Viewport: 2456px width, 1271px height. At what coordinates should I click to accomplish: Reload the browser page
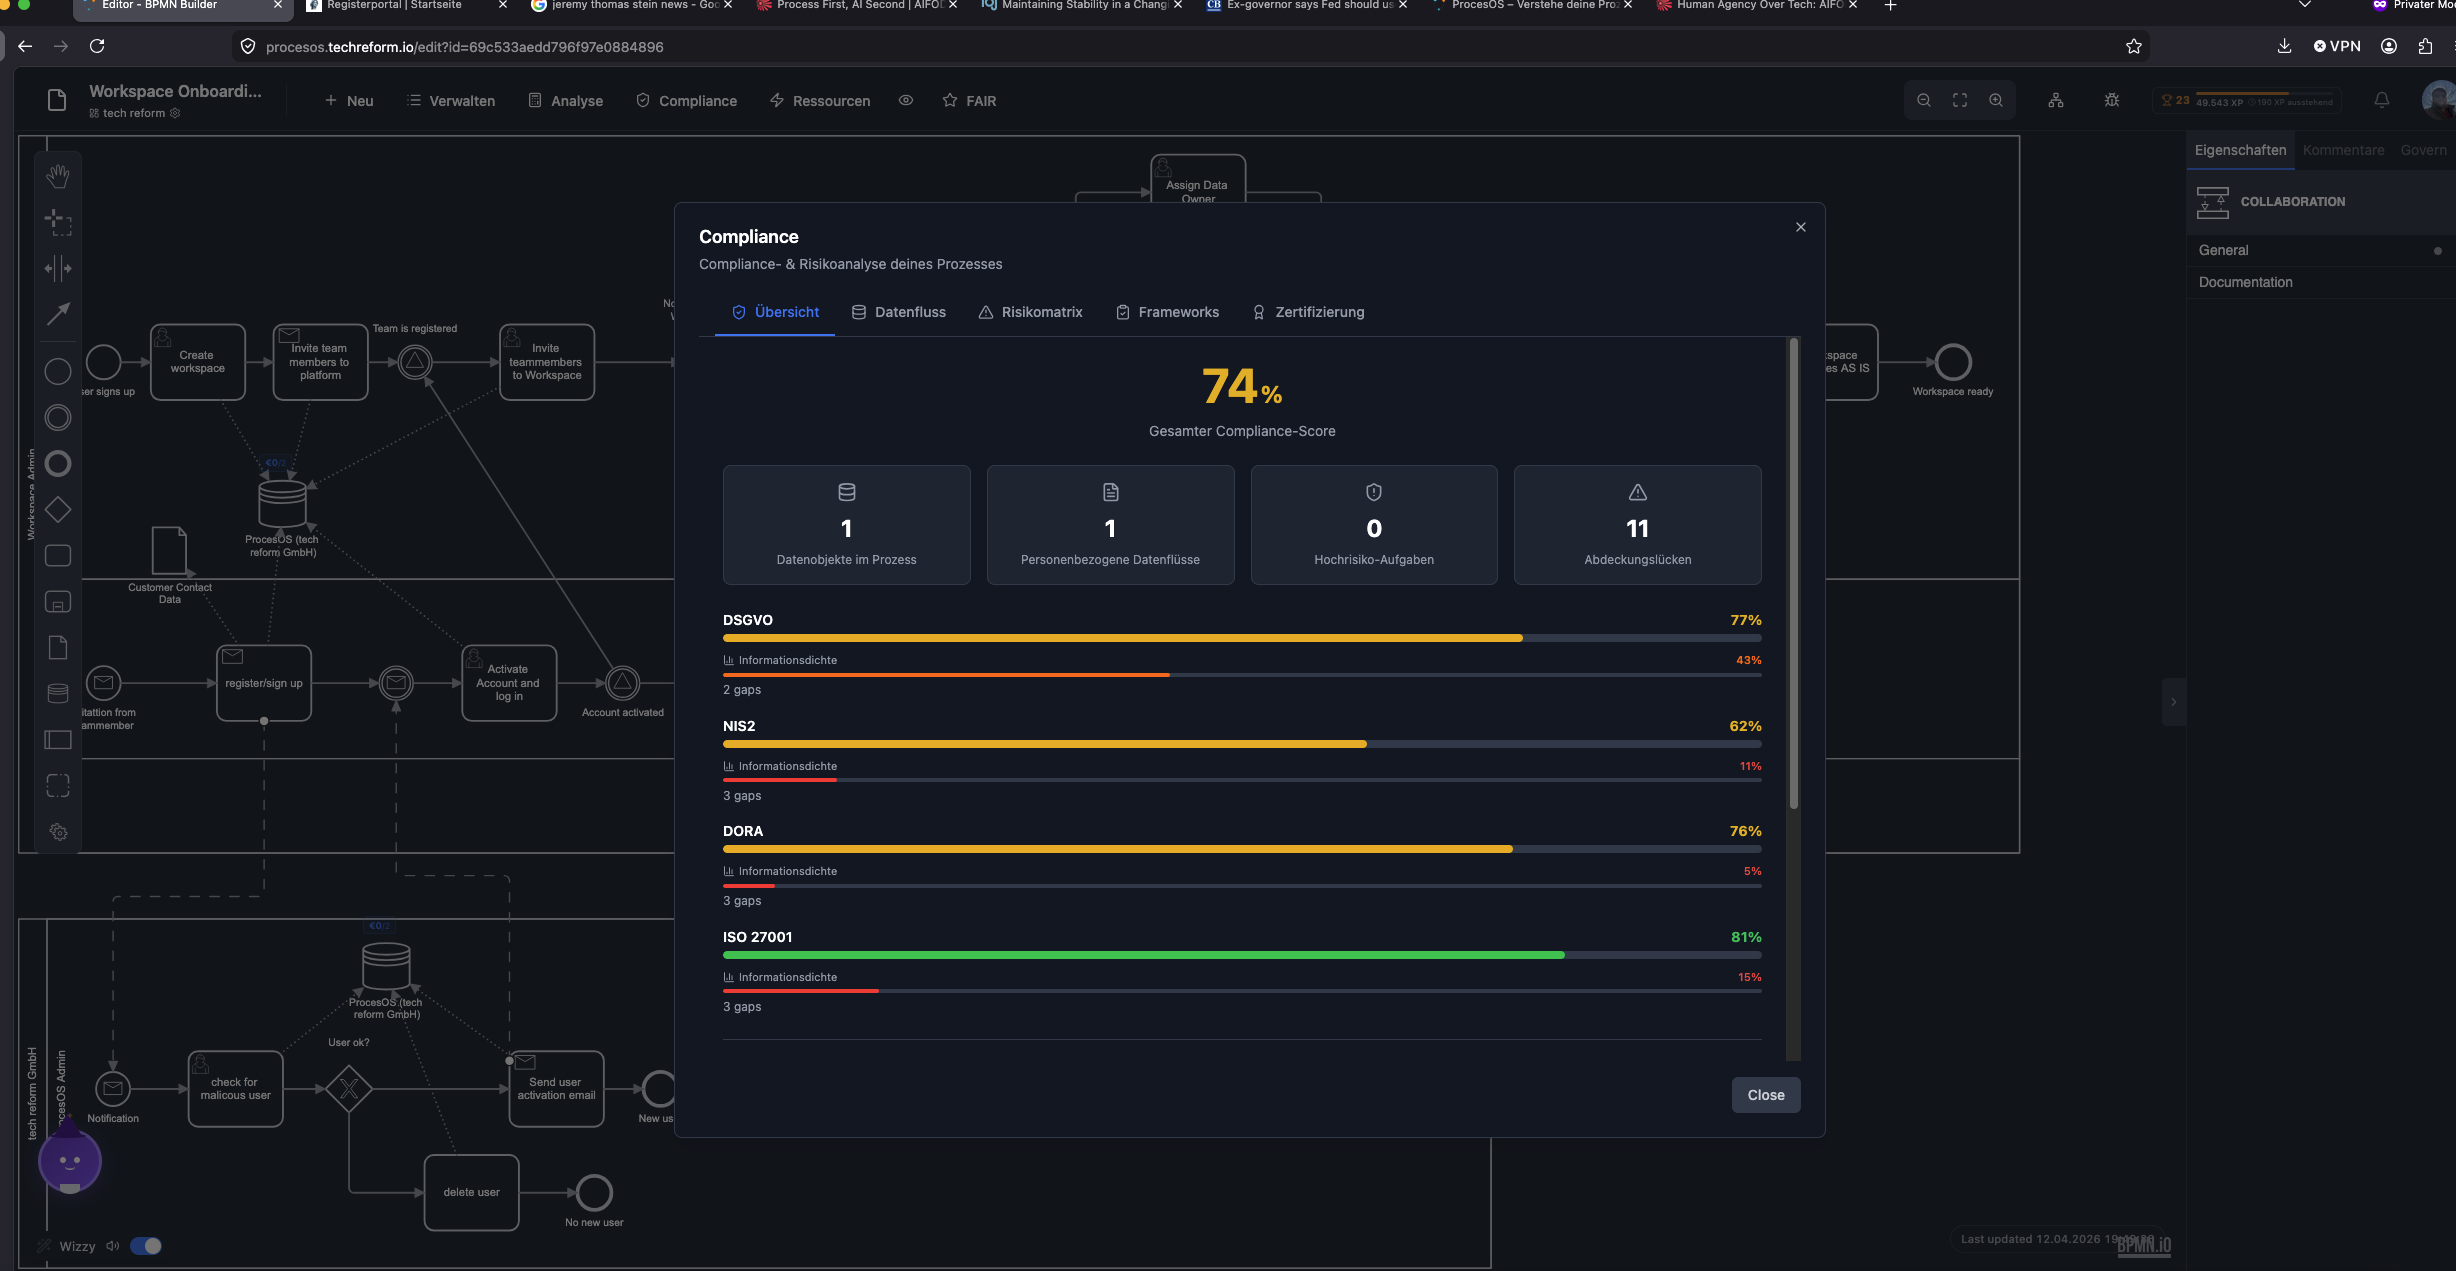click(97, 46)
